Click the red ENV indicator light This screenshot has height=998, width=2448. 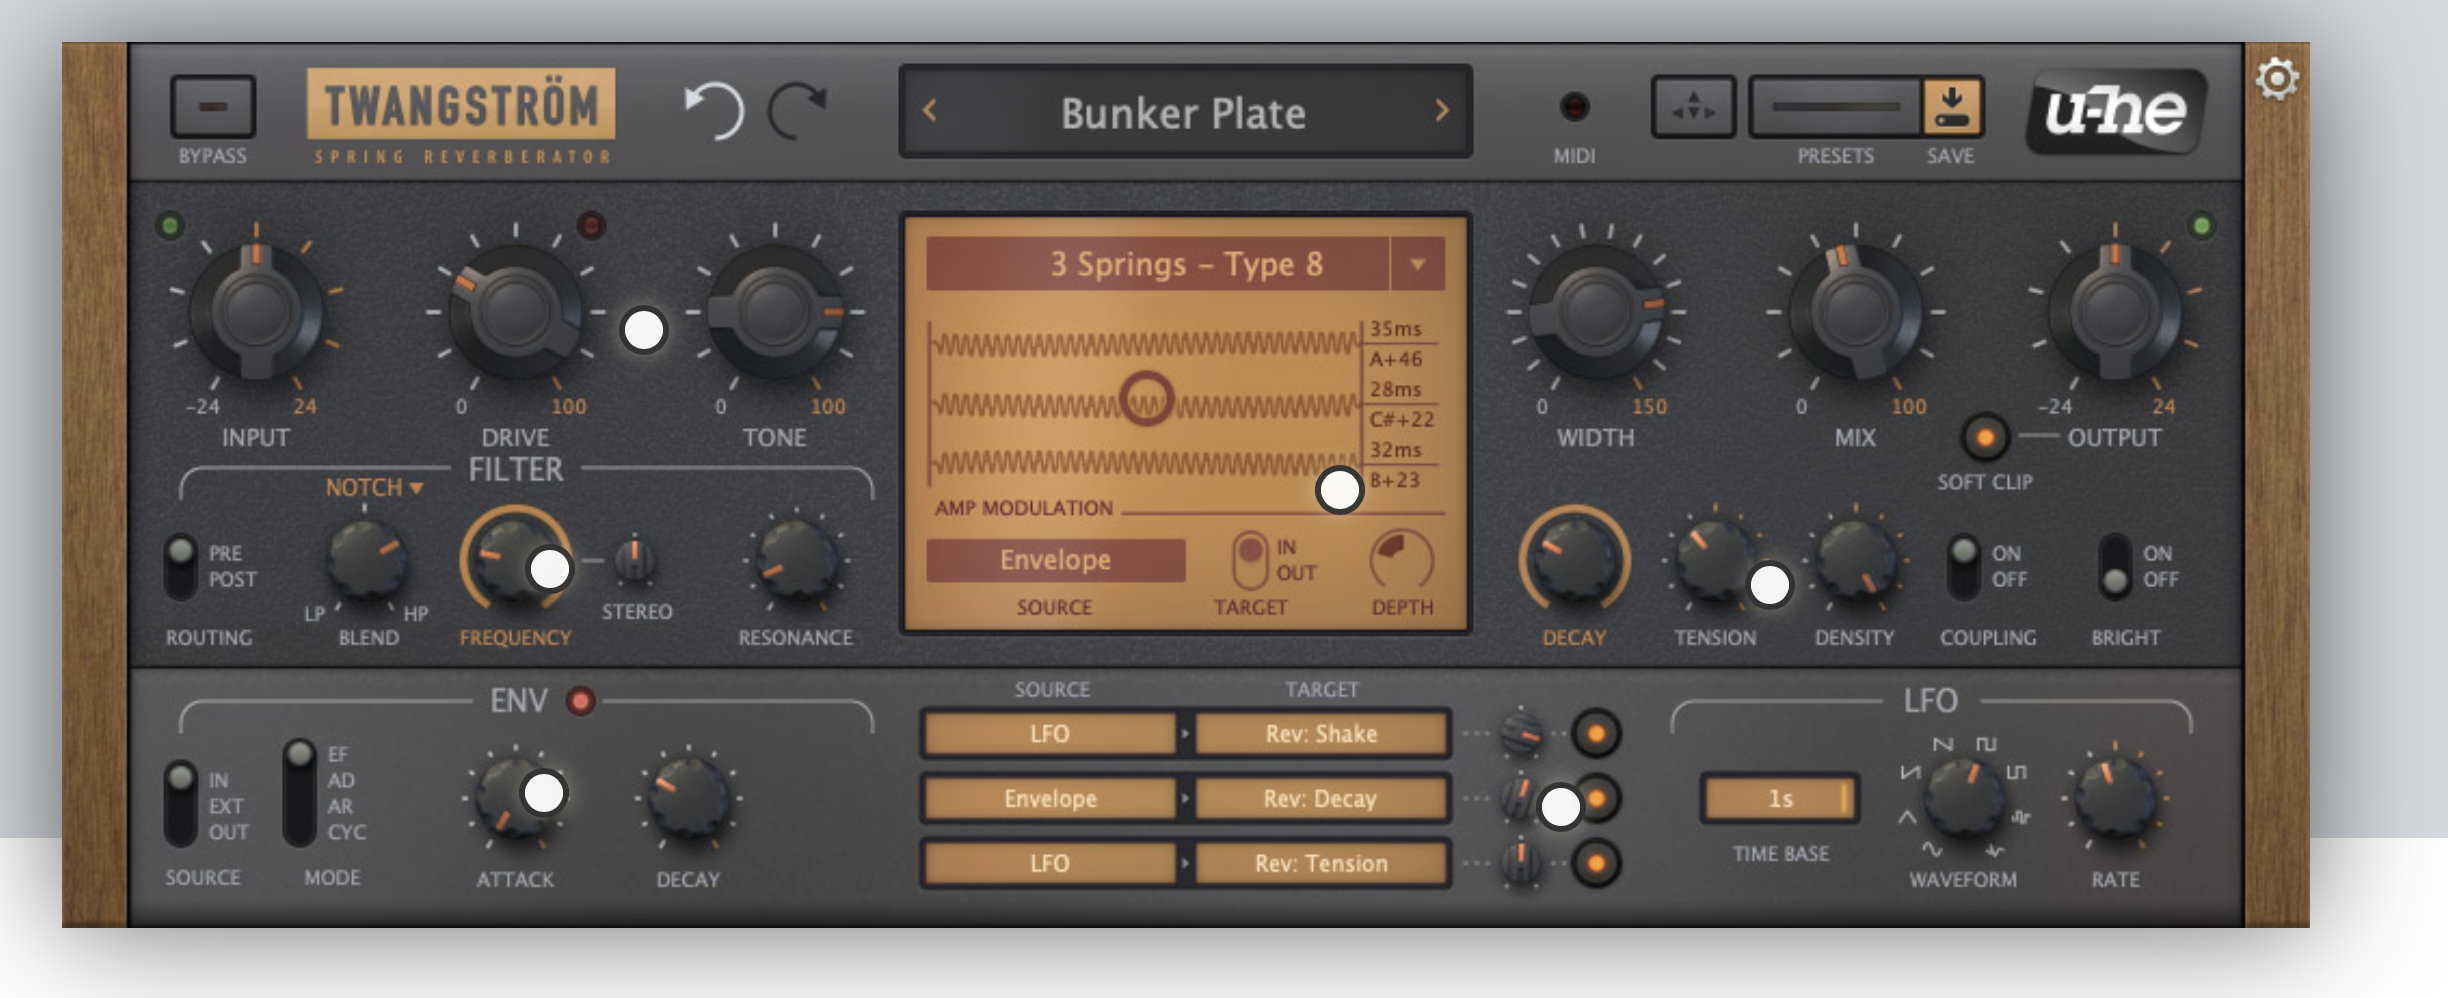580,701
